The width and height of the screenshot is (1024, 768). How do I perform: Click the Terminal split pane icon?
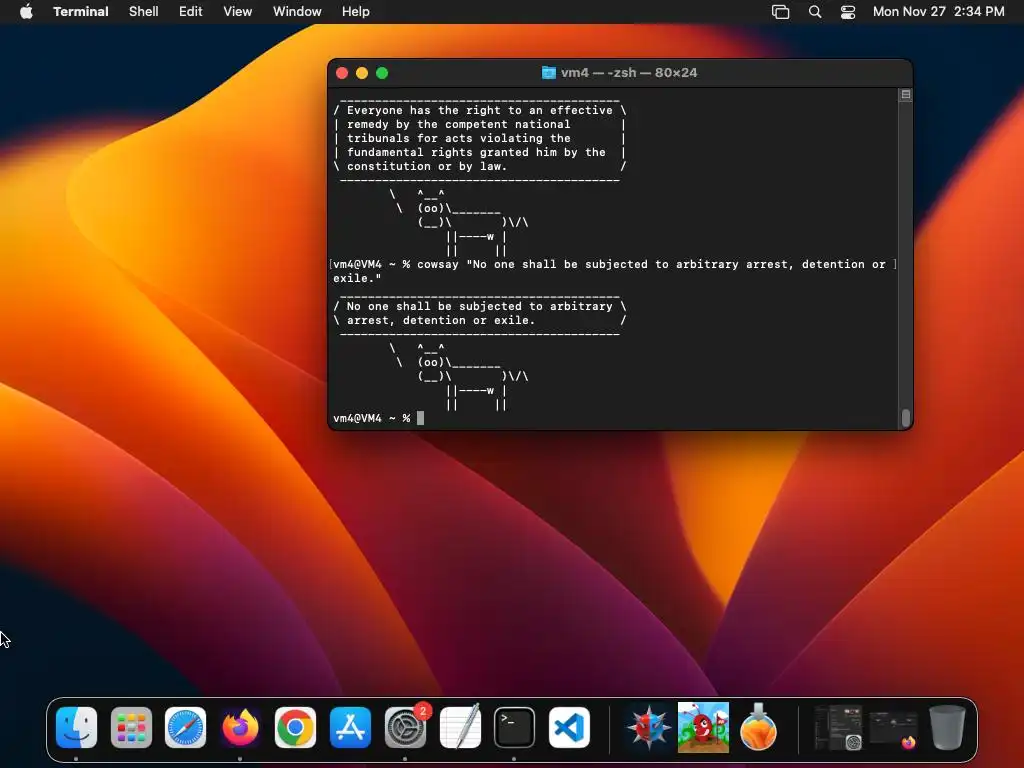pyautogui.click(x=905, y=95)
